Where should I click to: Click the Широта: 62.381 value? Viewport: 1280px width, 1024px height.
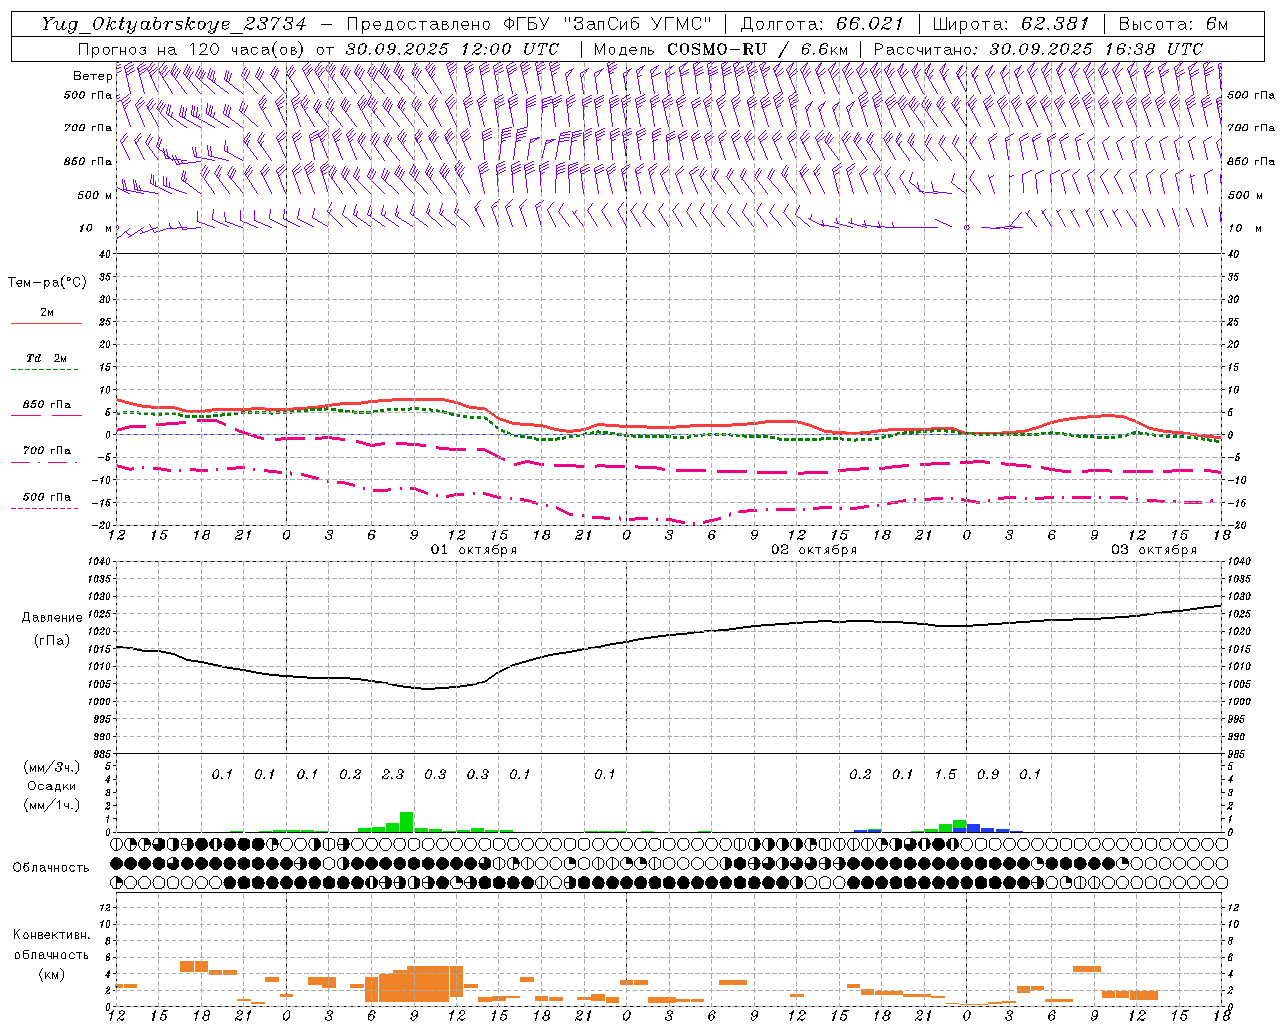[1010, 24]
